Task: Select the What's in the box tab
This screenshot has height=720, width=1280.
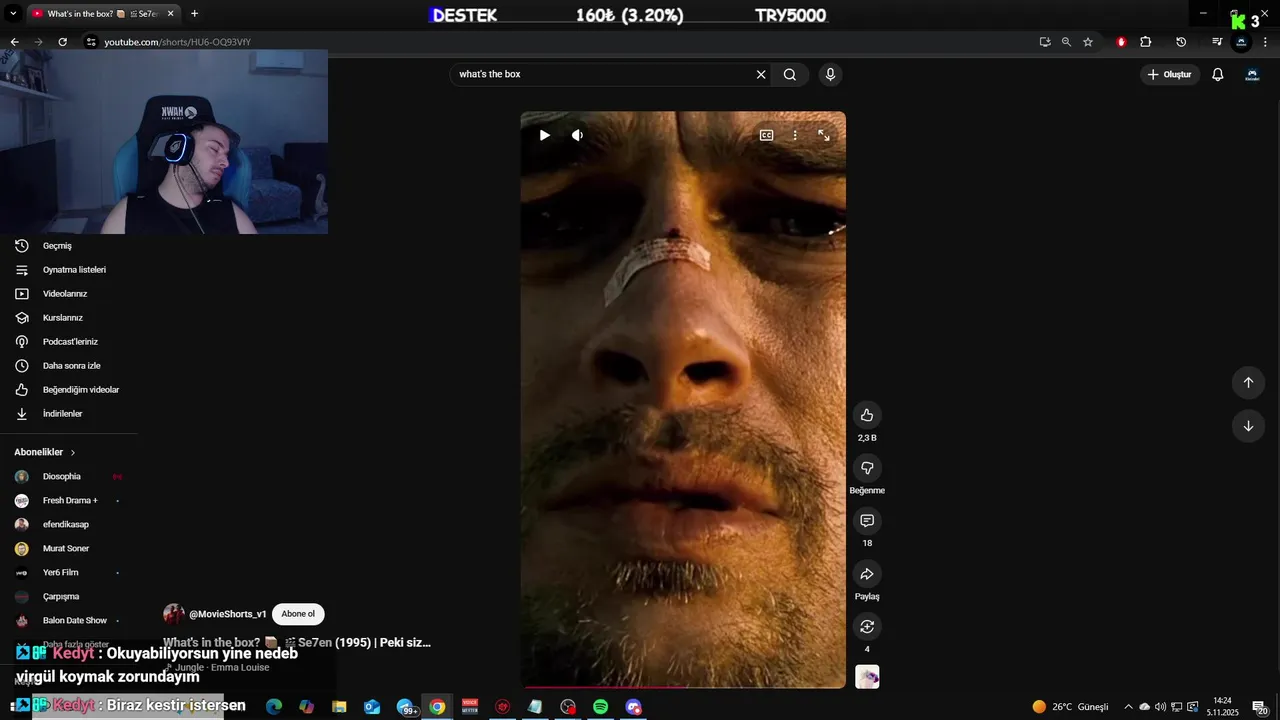Action: click(x=104, y=14)
